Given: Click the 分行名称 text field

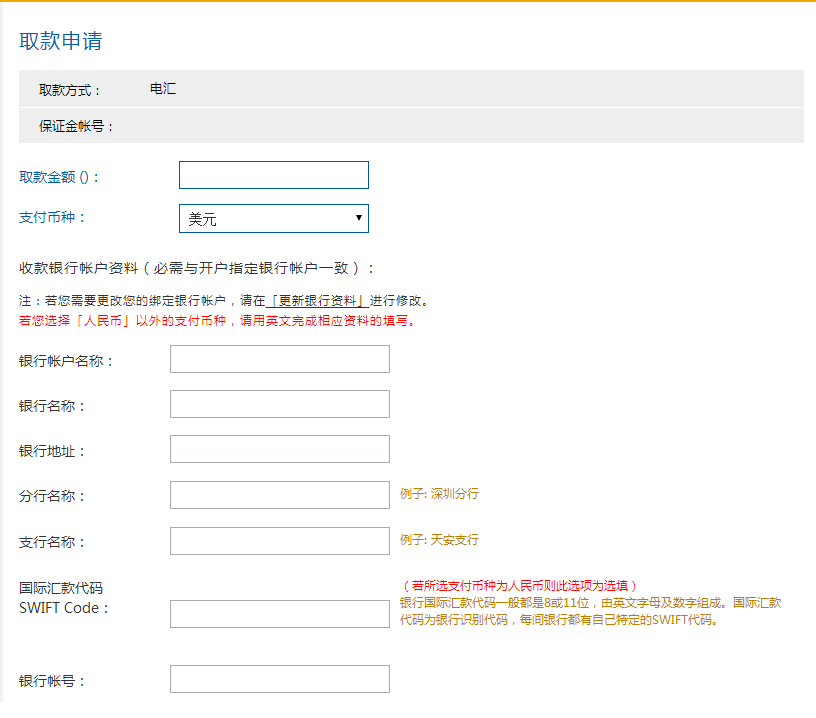Looking at the screenshot, I should click(279, 495).
